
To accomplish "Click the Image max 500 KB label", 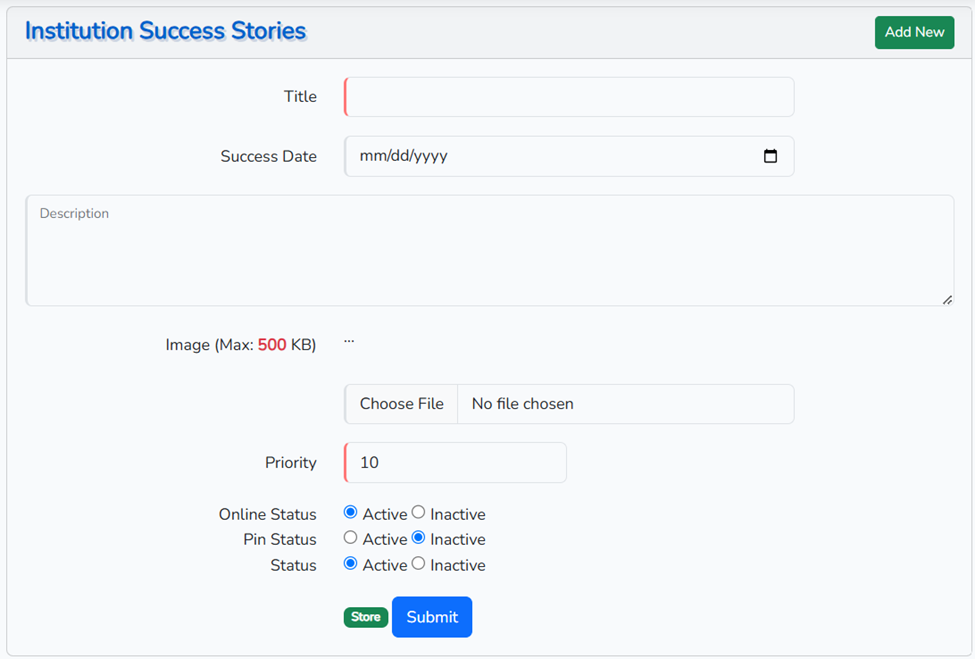I will pos(241,345).
